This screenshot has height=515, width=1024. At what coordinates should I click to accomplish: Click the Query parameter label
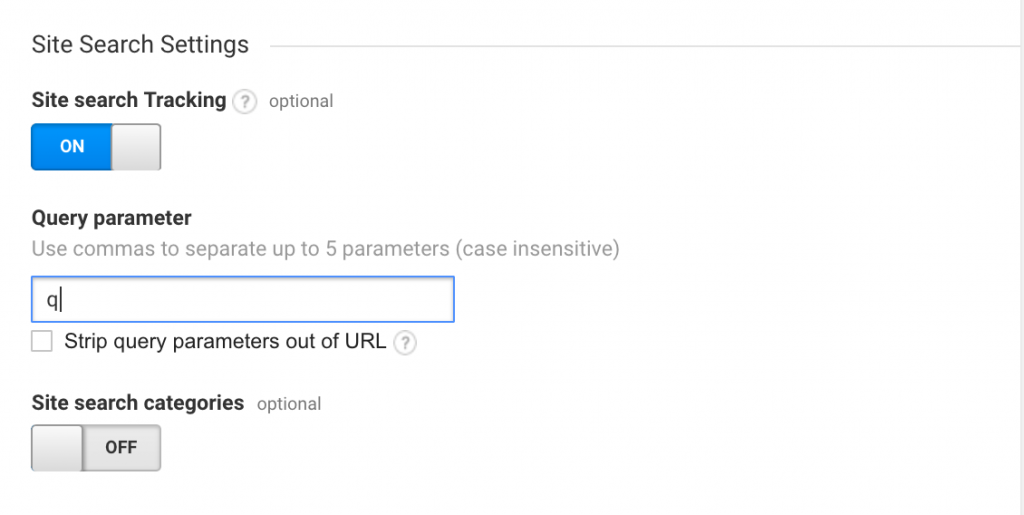click(x=112, y=218)
